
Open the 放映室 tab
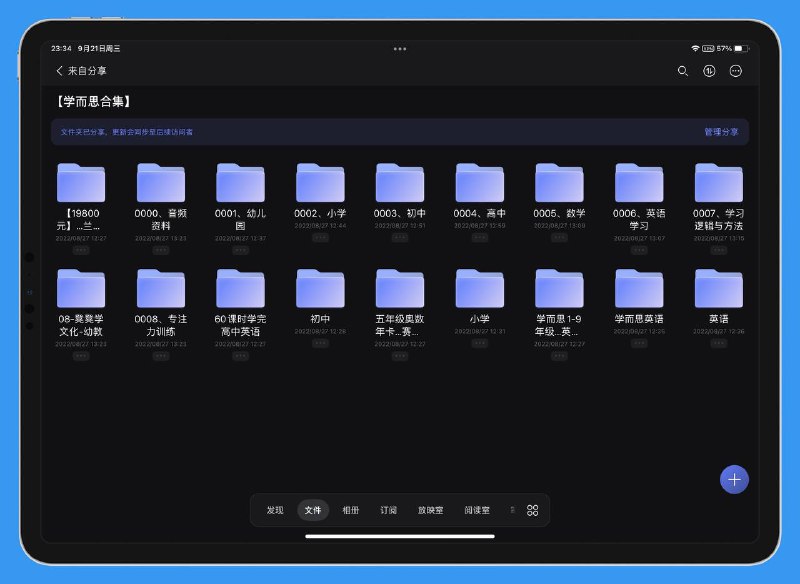pyautogui.click(x=430, y=510)
